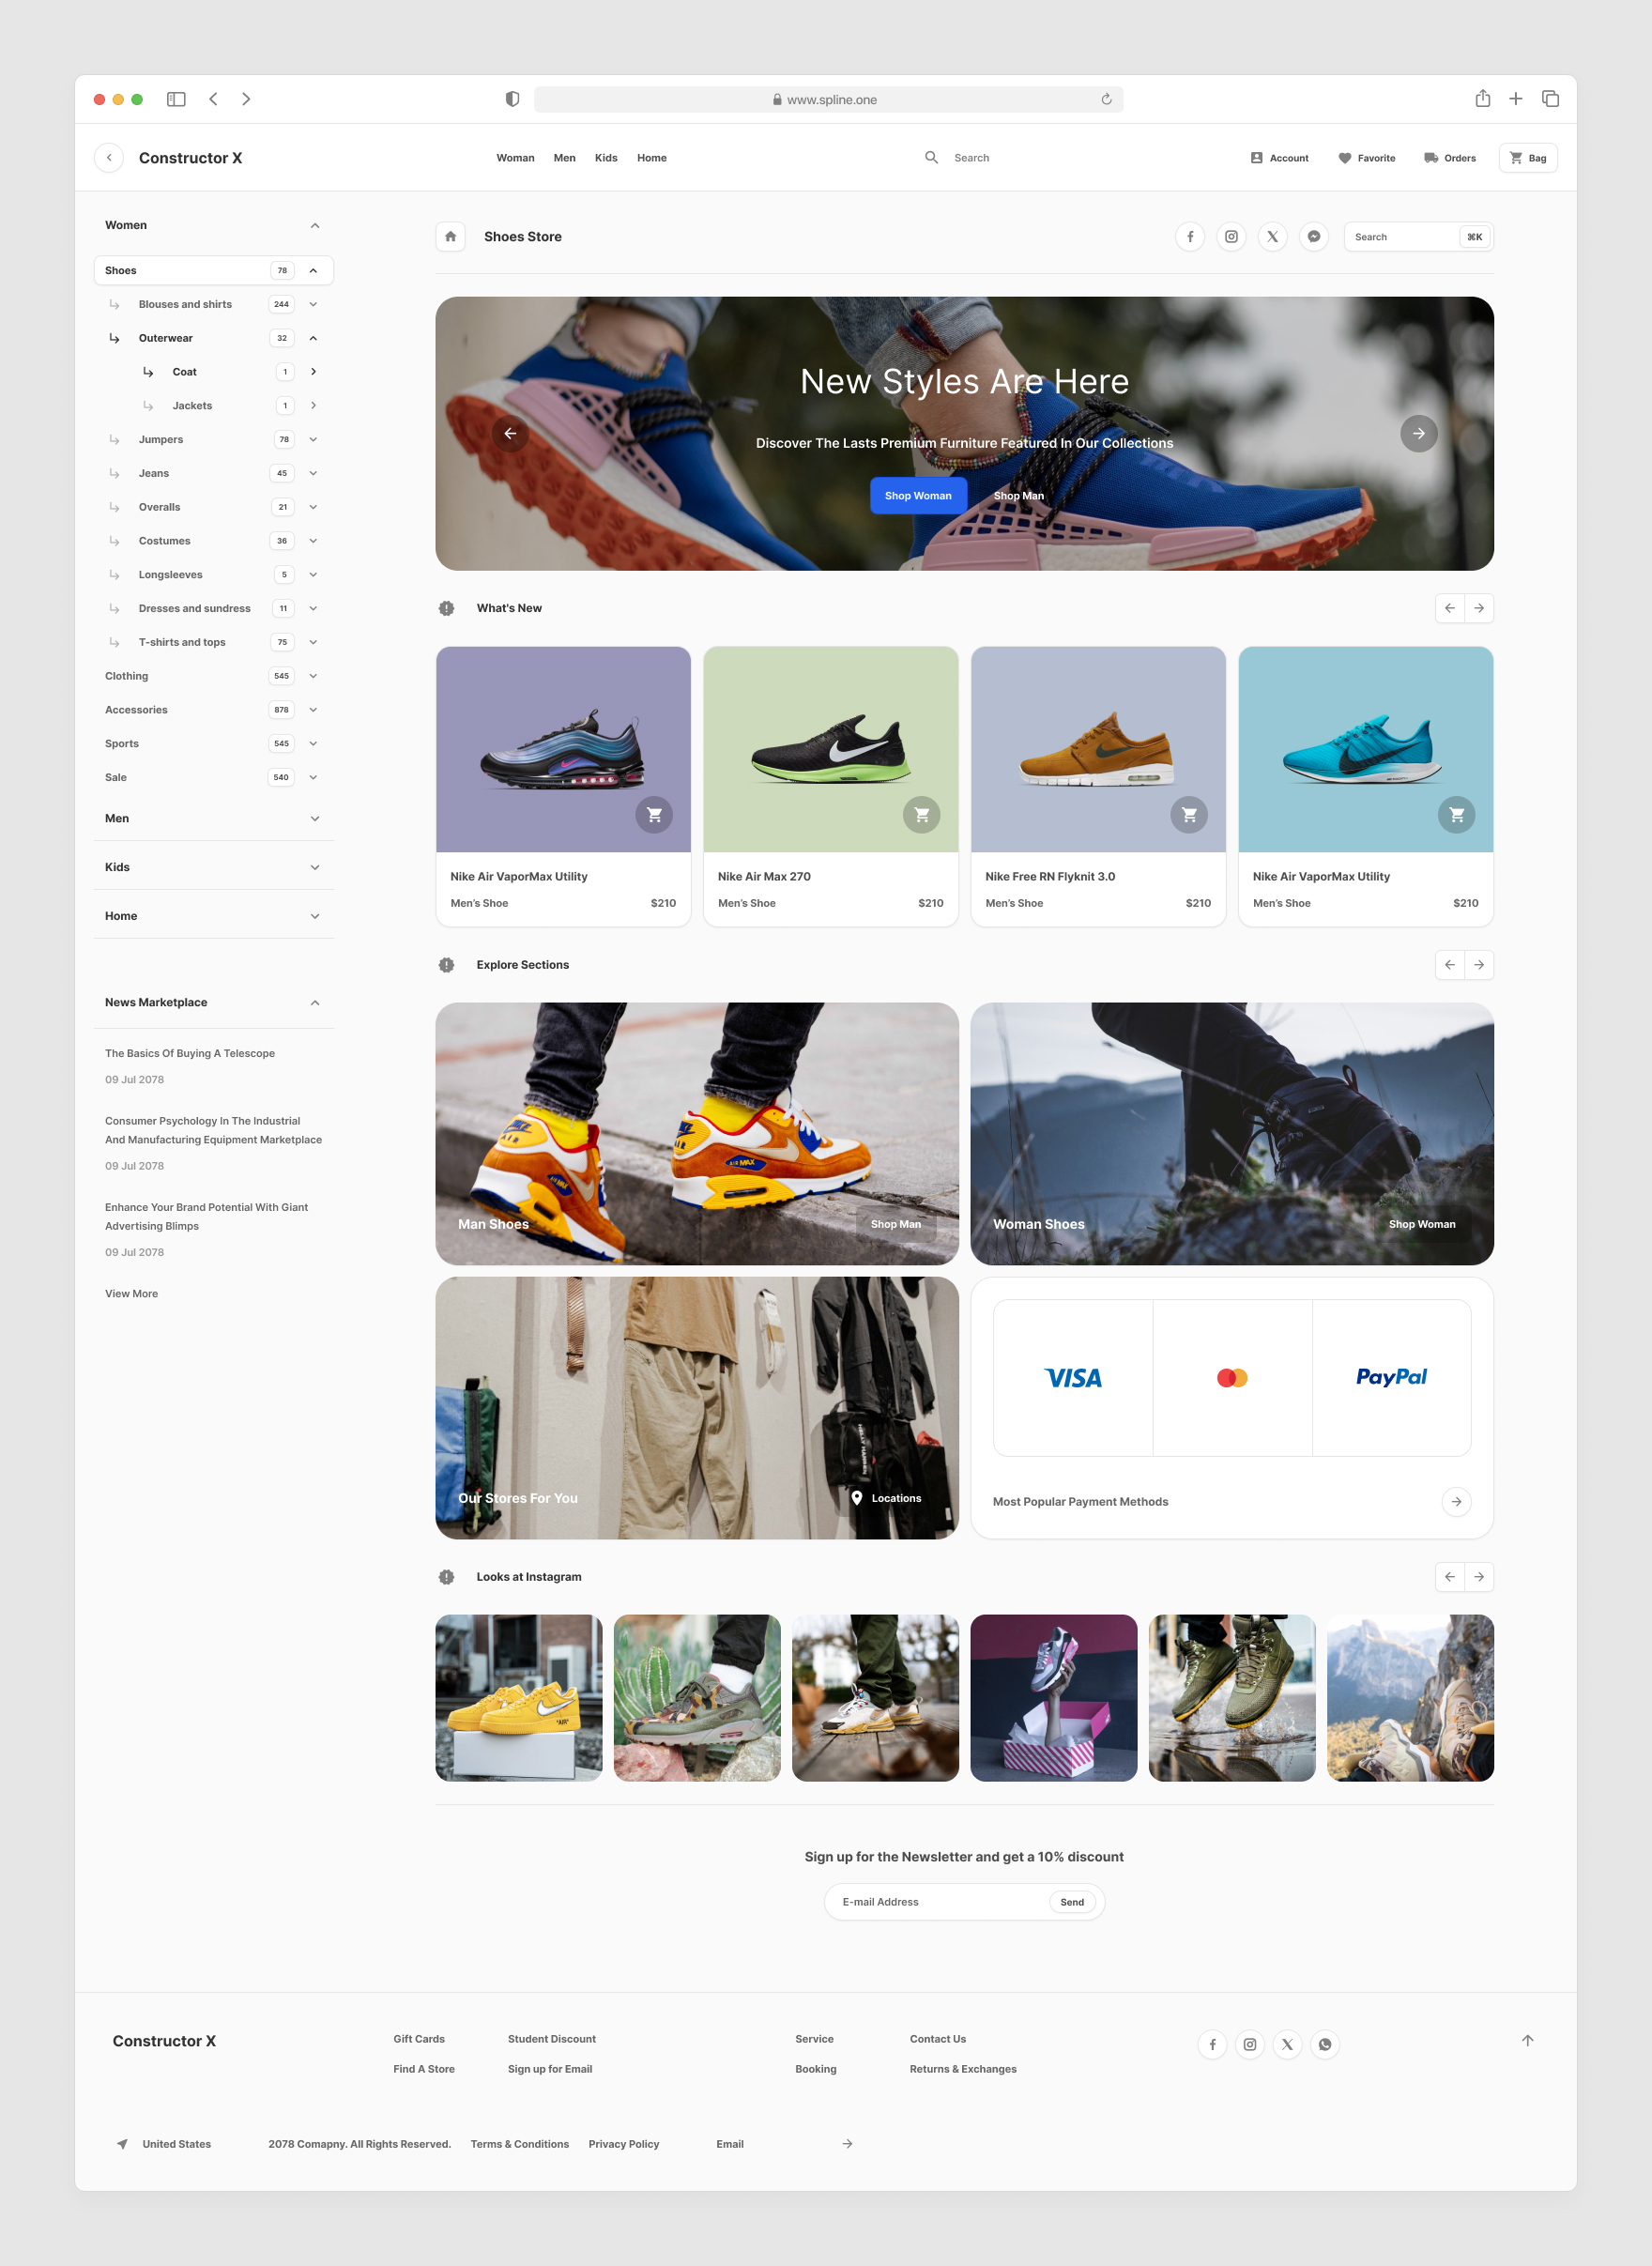Viewport: 1652px width, 2266px height.
Task: Add Nike Air Max 270 to cart
Action: (921, 815)
